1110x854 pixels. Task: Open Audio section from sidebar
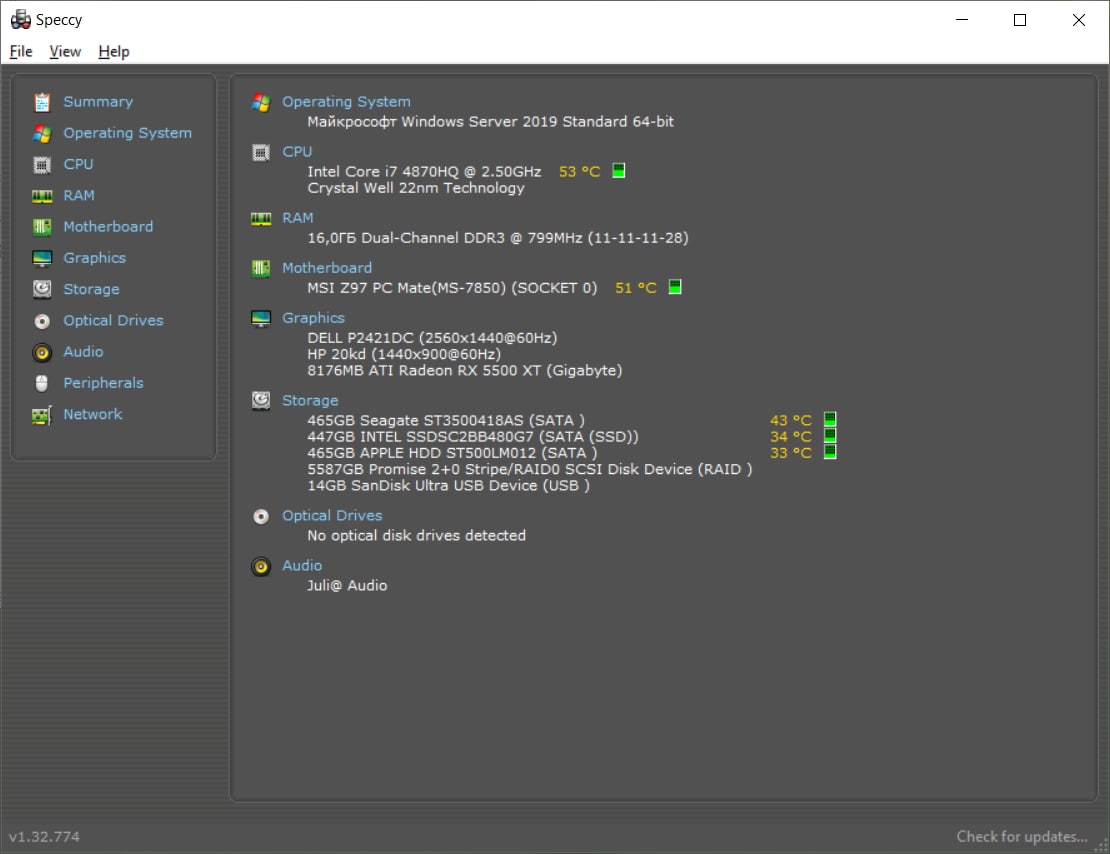click(83, 351)
